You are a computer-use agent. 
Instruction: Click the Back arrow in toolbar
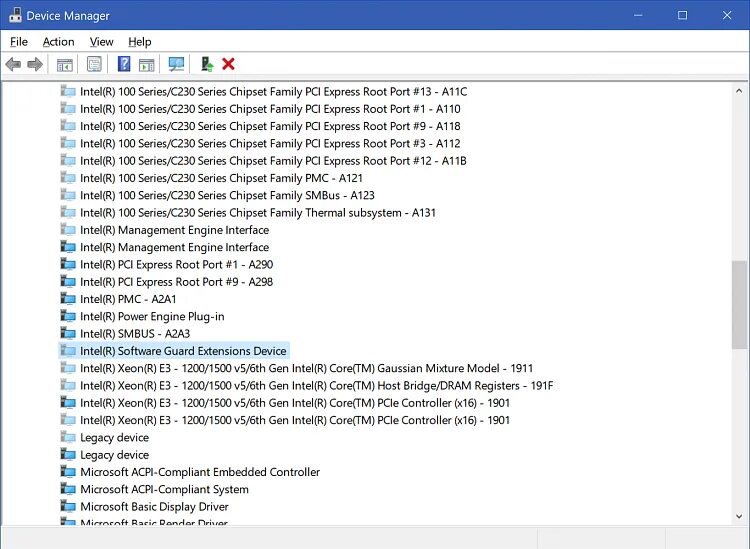click(x=13, y=64)
